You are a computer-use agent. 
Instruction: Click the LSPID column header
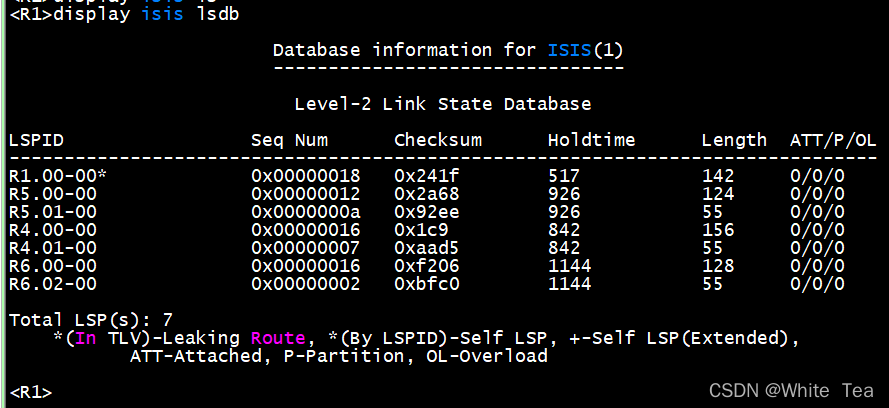36,140
